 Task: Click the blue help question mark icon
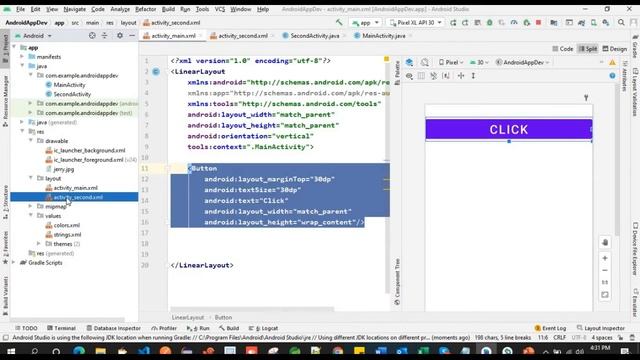point(612,76)
